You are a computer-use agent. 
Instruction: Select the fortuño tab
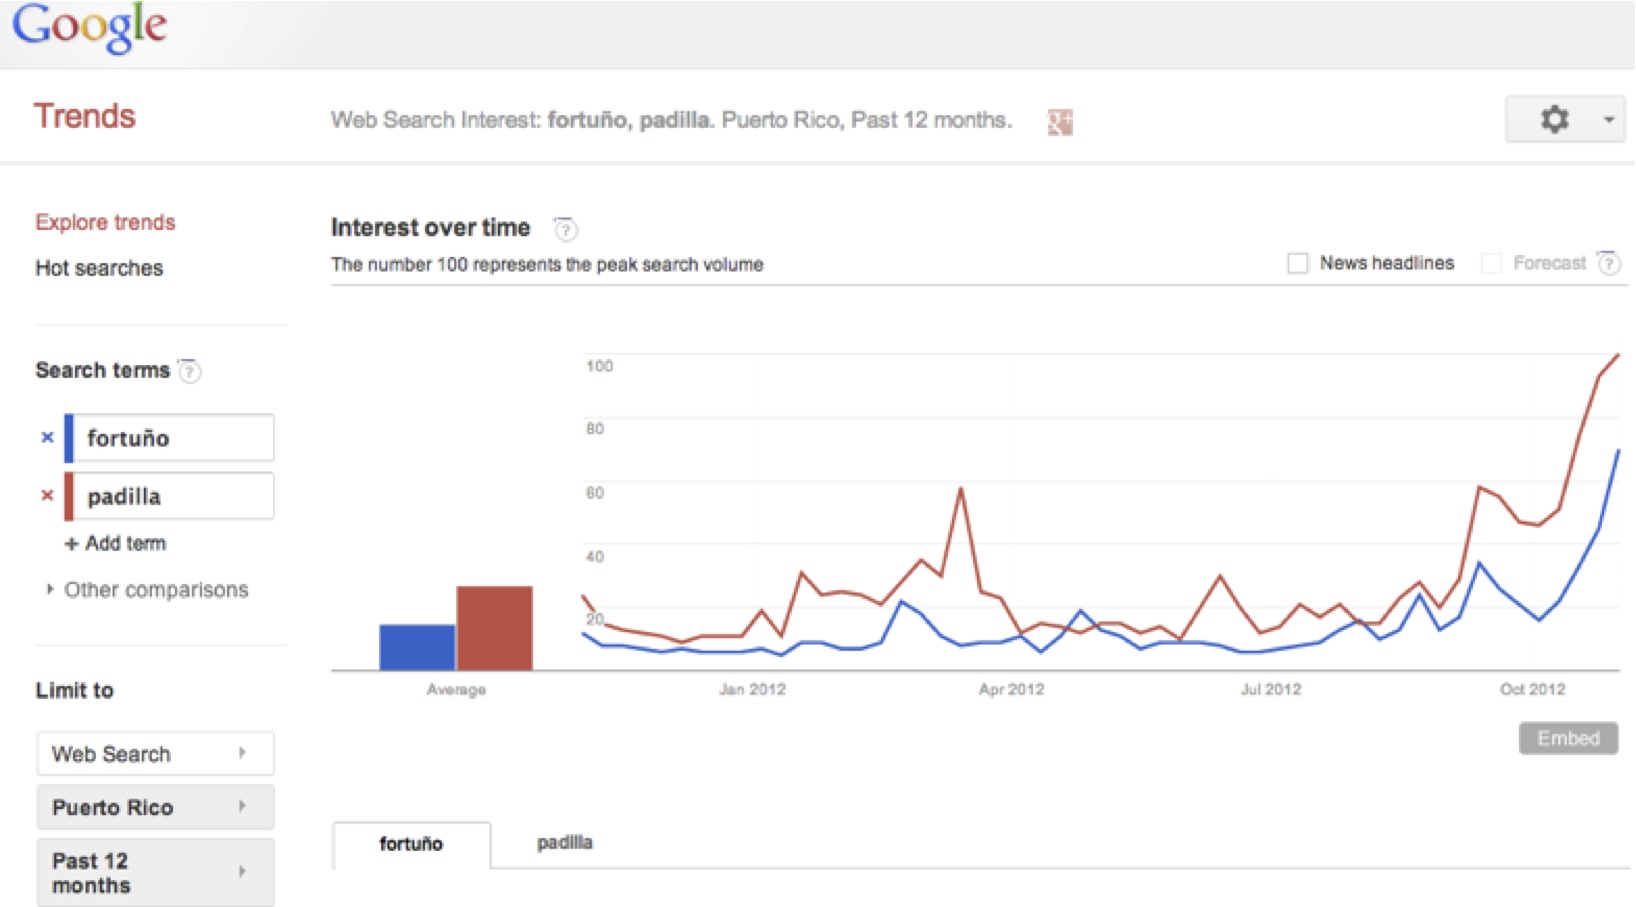click(411, 844)
